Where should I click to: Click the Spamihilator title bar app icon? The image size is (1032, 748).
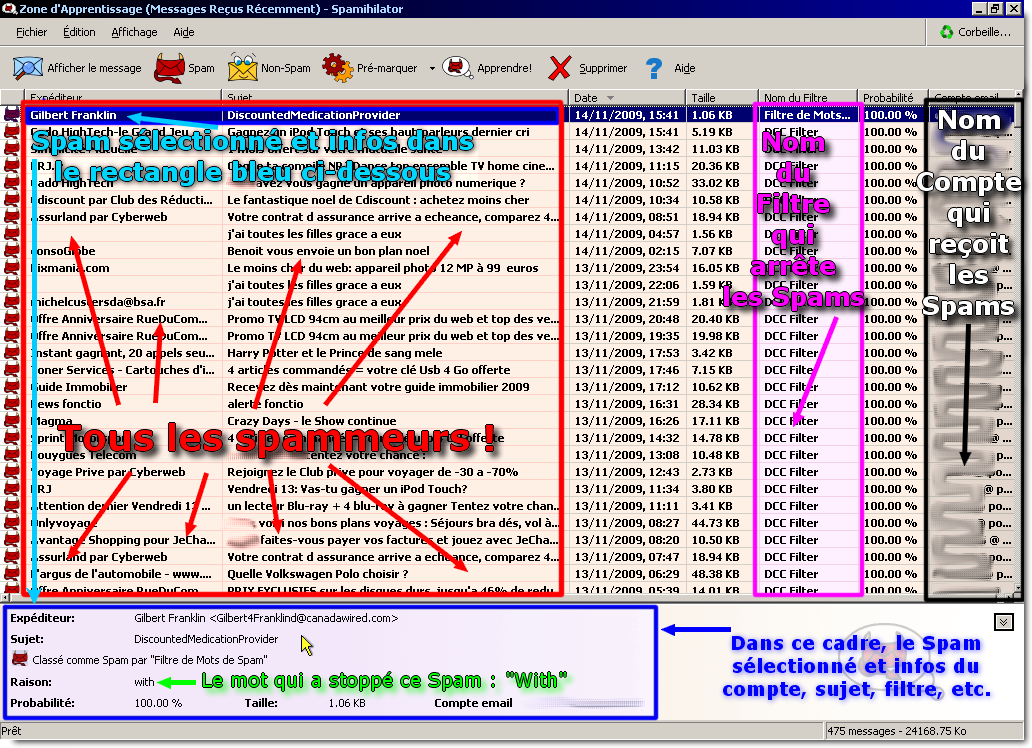9,9
